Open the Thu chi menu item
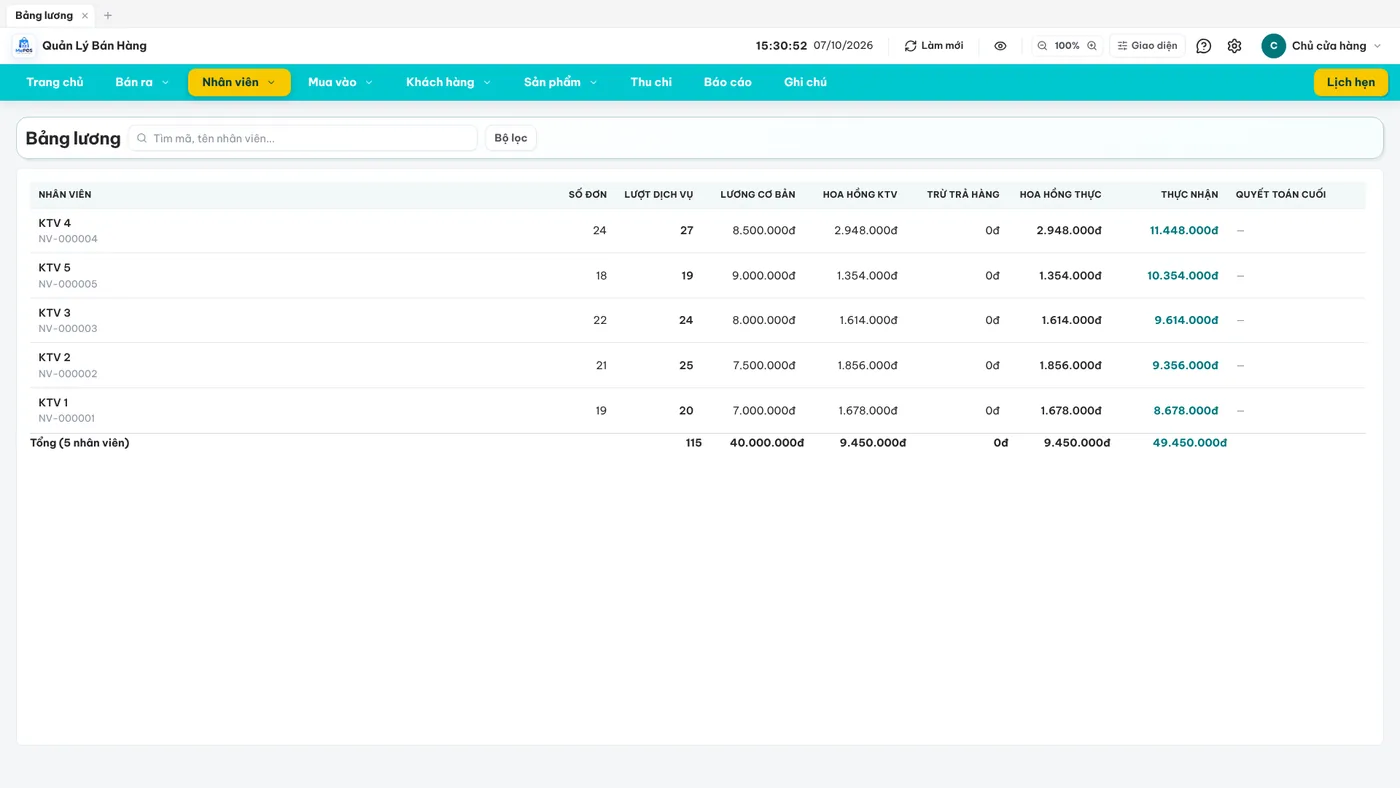The width and height of the screenshot is (1400, 788). pyautogui.click(x=651, y=82)
